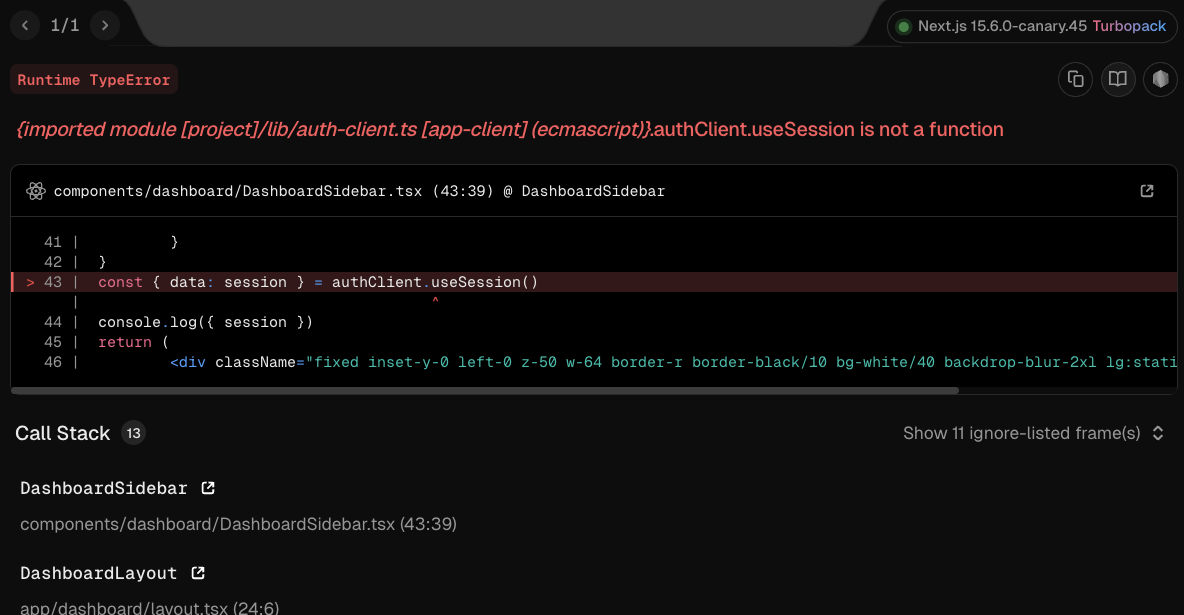This screenshot has width=1184, height=615.
Task: Click the Next.js 15.6.0-canary.45 version badge
Action: (x=1001, y=27)
